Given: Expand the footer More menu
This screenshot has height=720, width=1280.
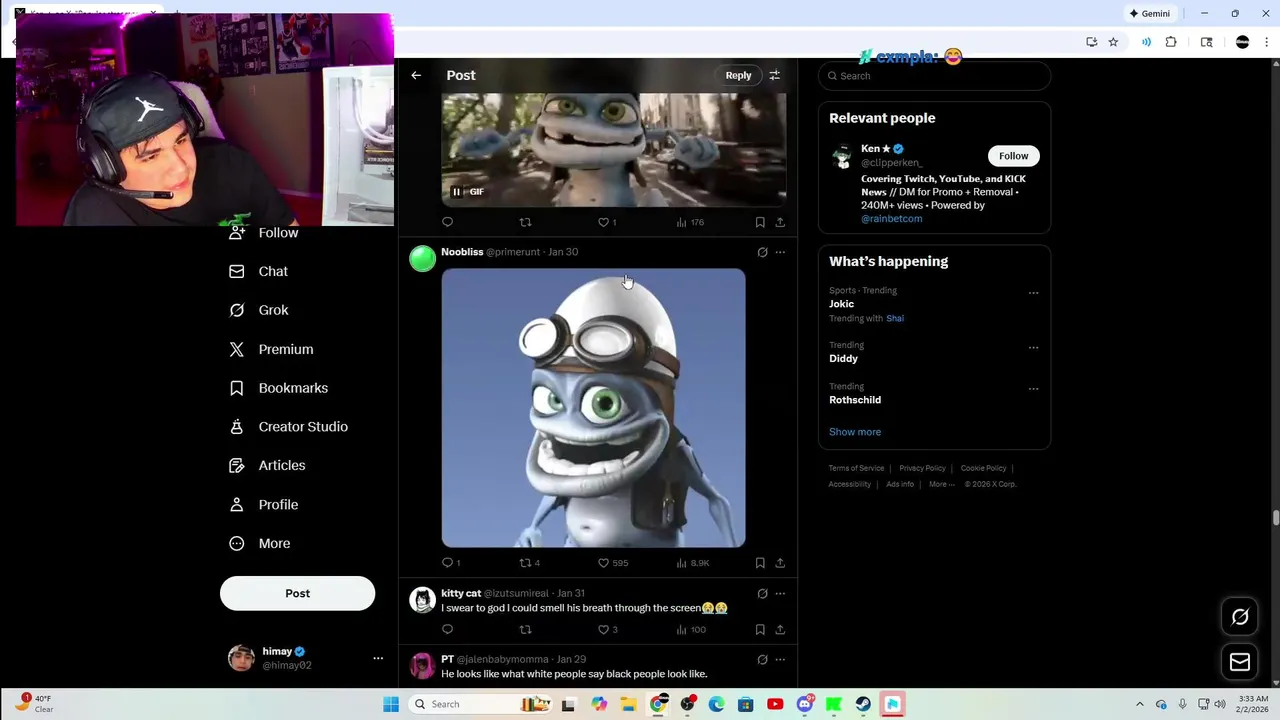Looking at the screenshot, I should point(942,484).
